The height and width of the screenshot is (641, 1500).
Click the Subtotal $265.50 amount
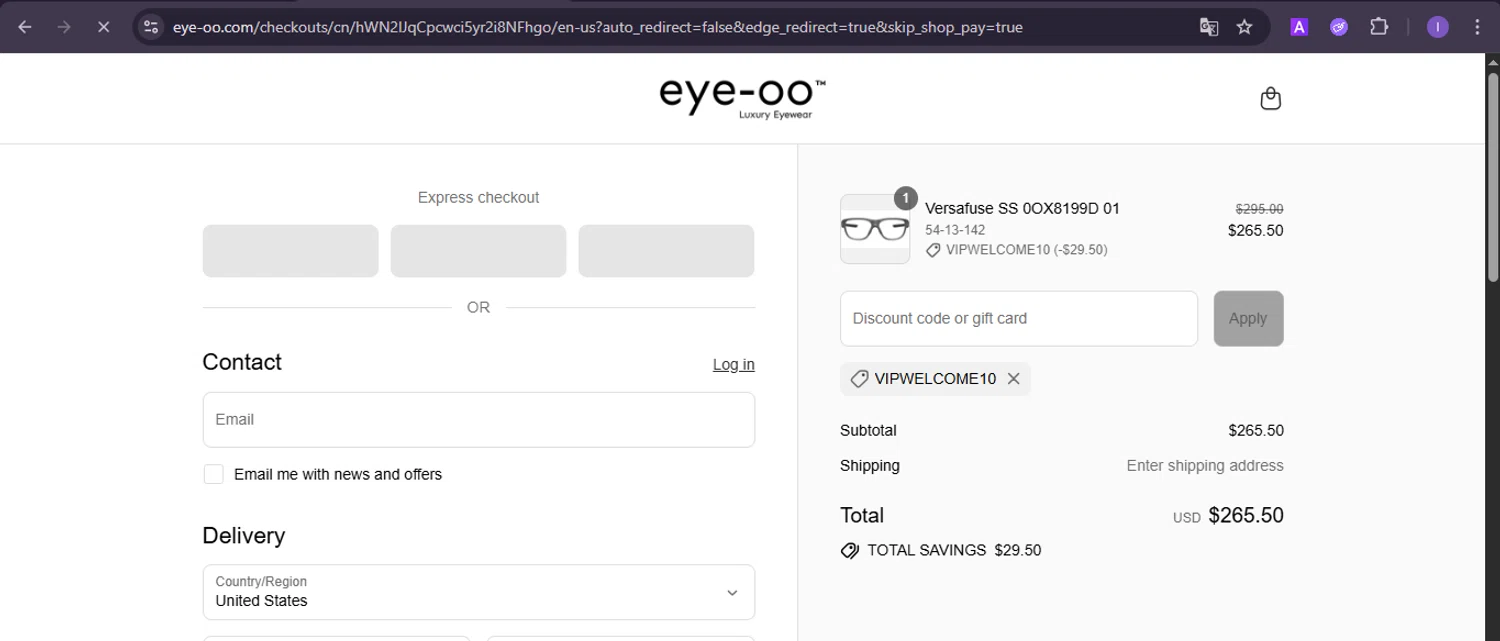pyautogui.click(x=1256, y=431)
